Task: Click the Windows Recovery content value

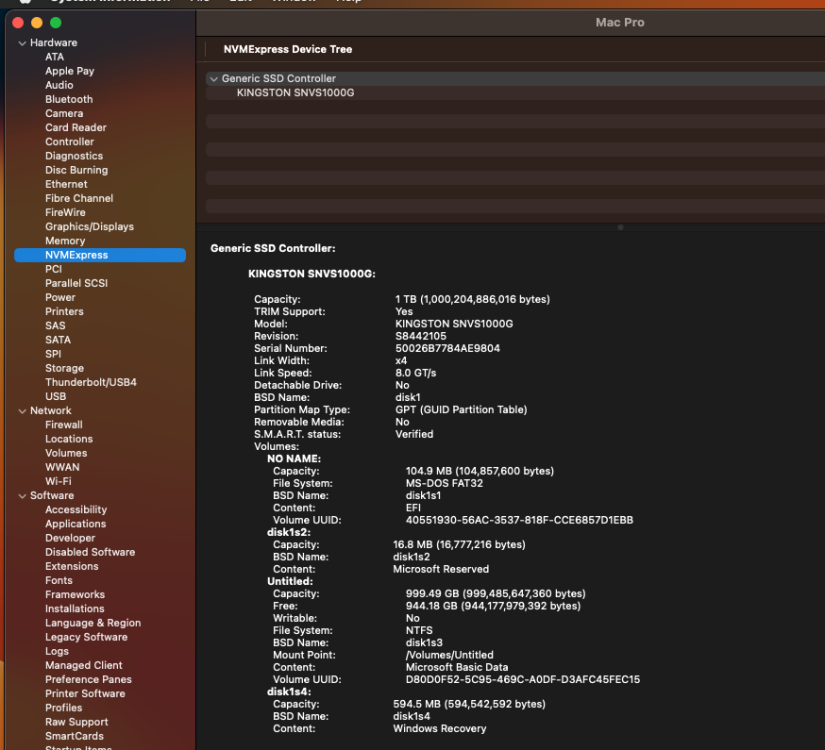Action: tap(439, 729)
